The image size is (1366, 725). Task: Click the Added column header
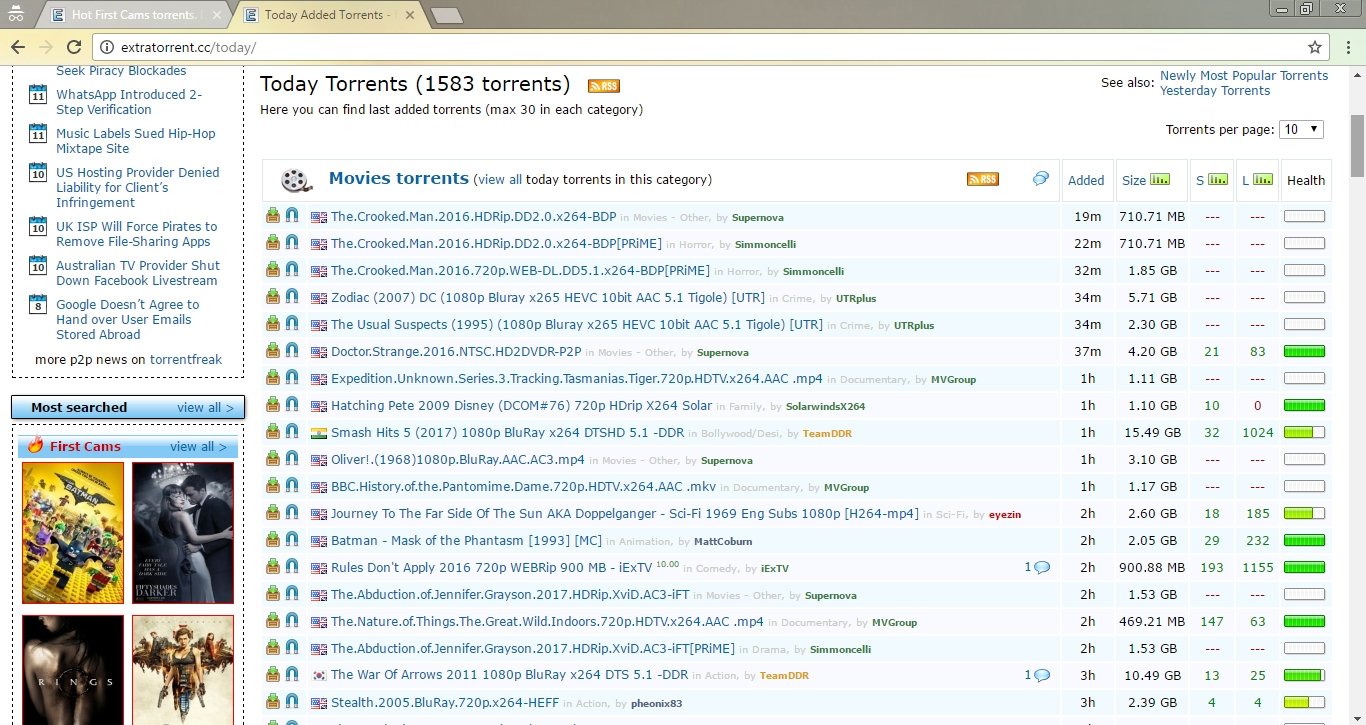pyautogui.click(x=1086, y=180)
